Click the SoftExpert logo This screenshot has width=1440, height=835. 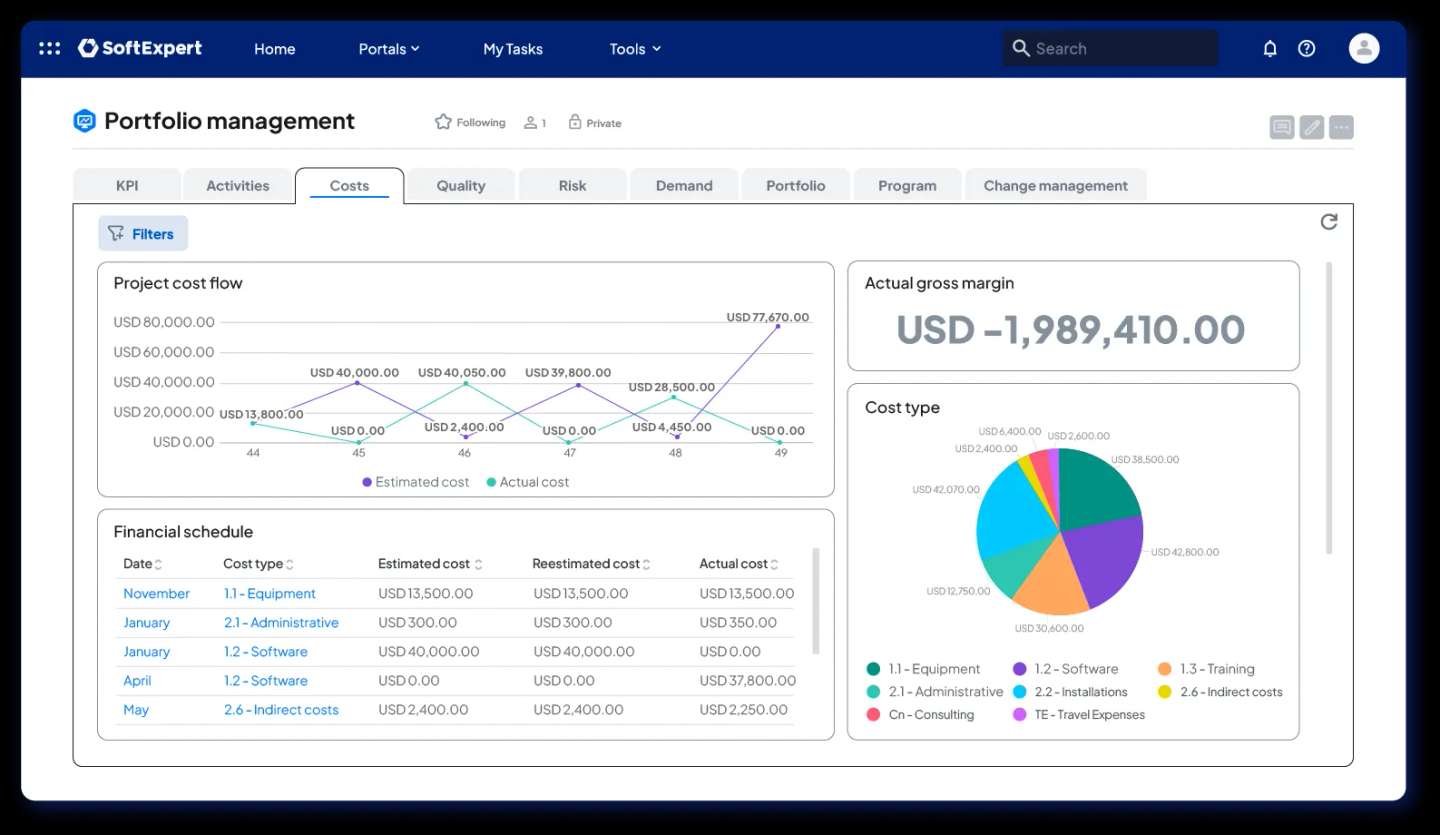click(140, 48)
